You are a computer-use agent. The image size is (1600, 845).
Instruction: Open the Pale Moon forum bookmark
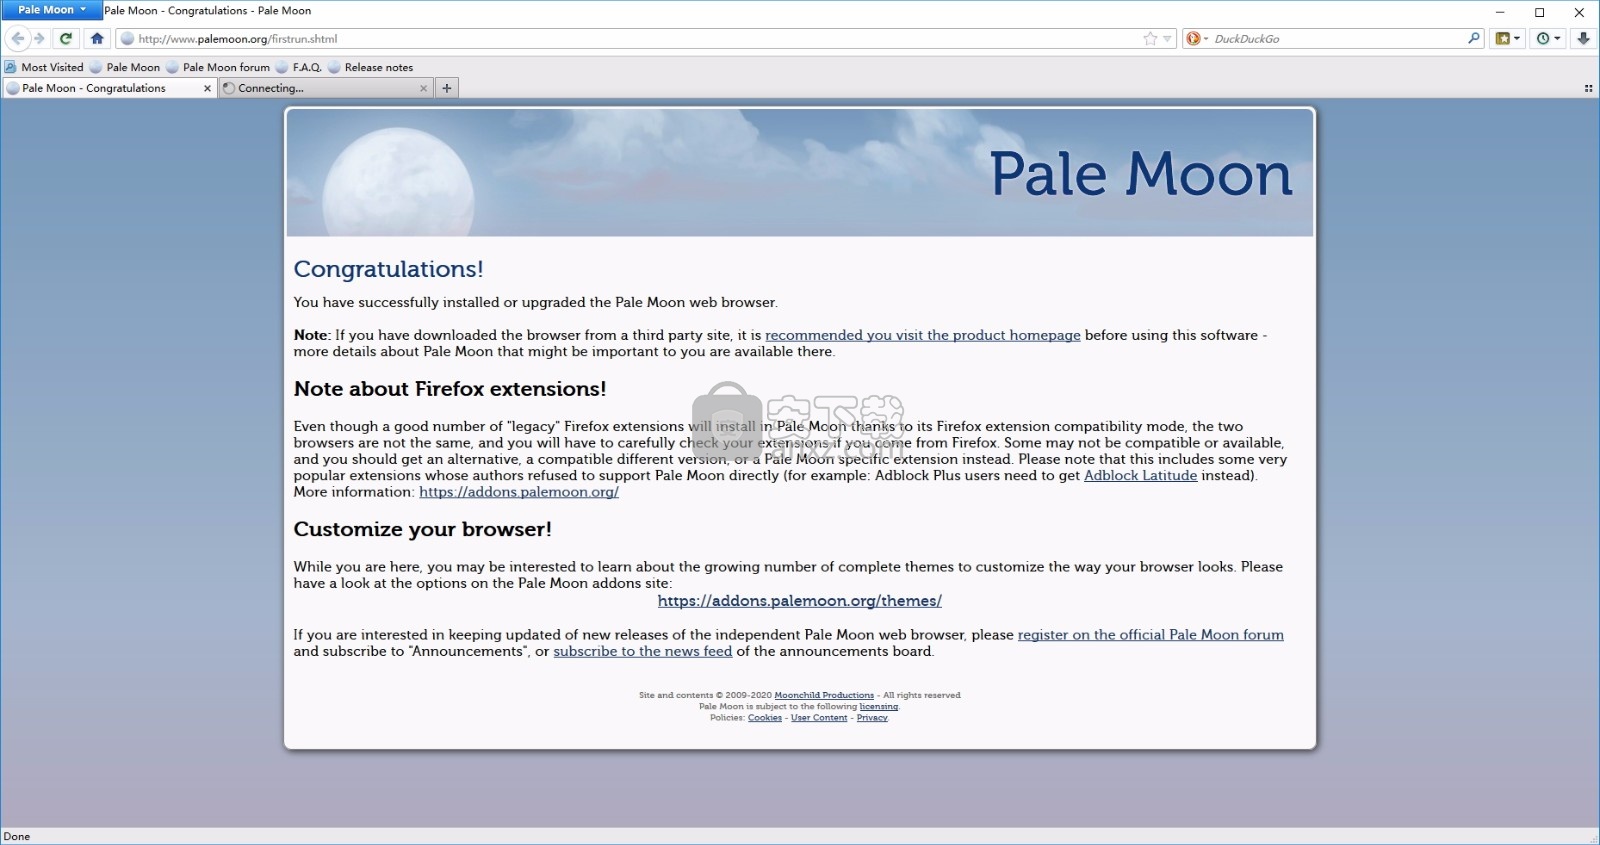coord(218,67)
